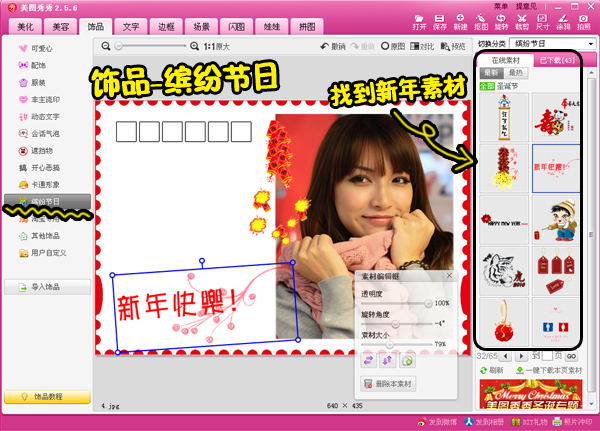This screenshot has width=600, height=431.
Task: Open the DIY礼物 gift option
Action: [x=529, y=422]
